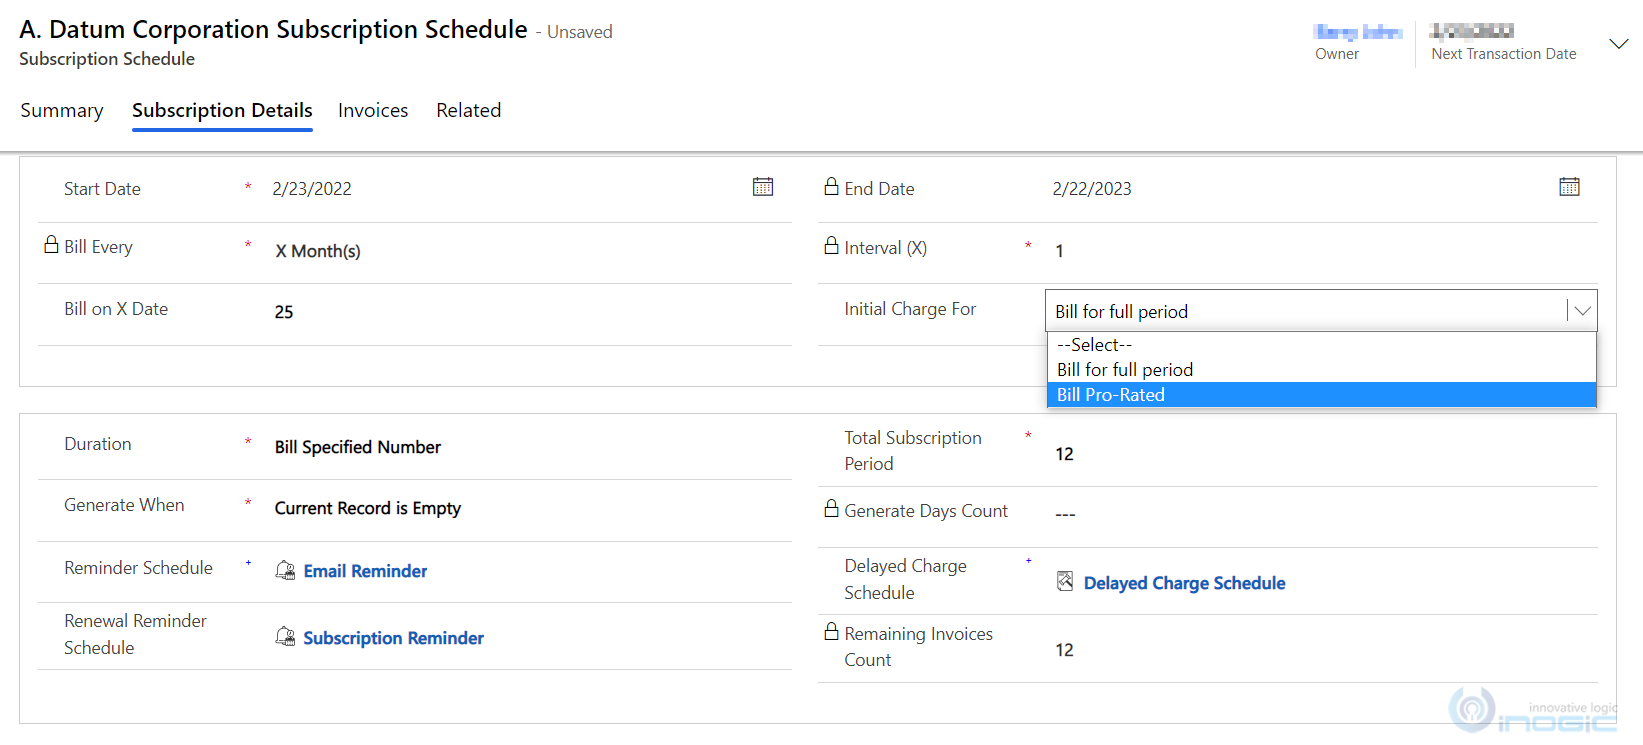This screenshot has height=745, width=1643.
Task: Go to the Related tab
Action: 468,110
